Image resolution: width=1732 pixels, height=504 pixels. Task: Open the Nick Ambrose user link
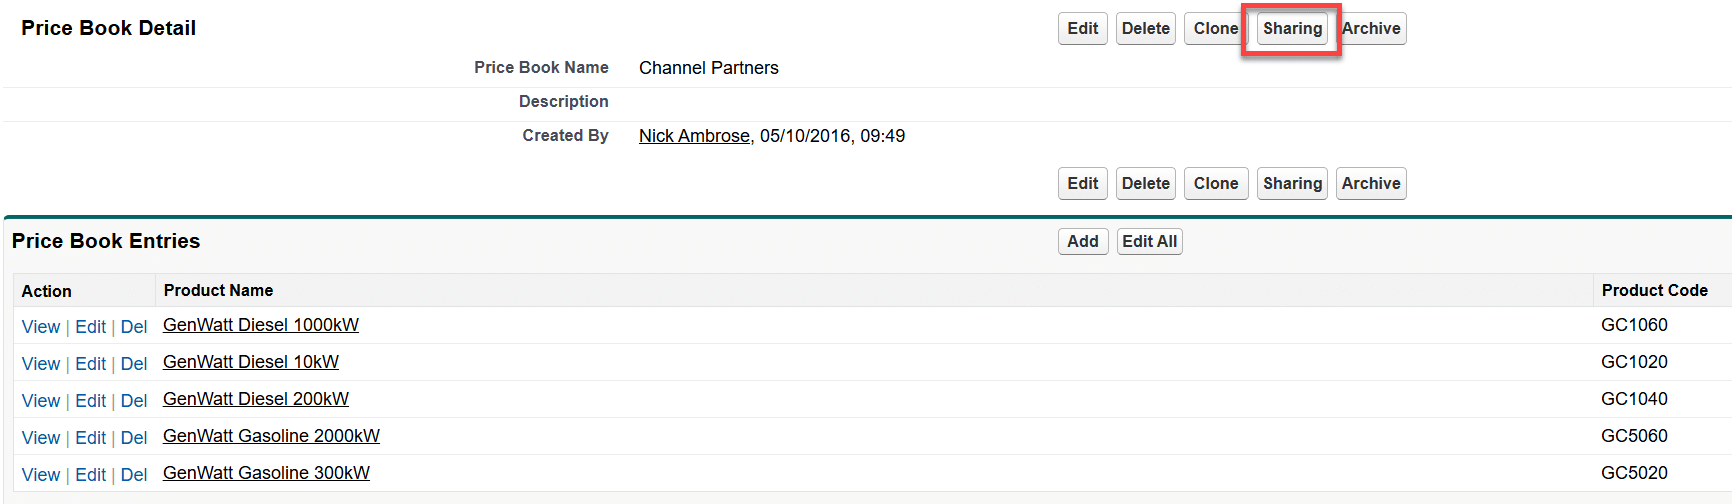click(694, 136)
